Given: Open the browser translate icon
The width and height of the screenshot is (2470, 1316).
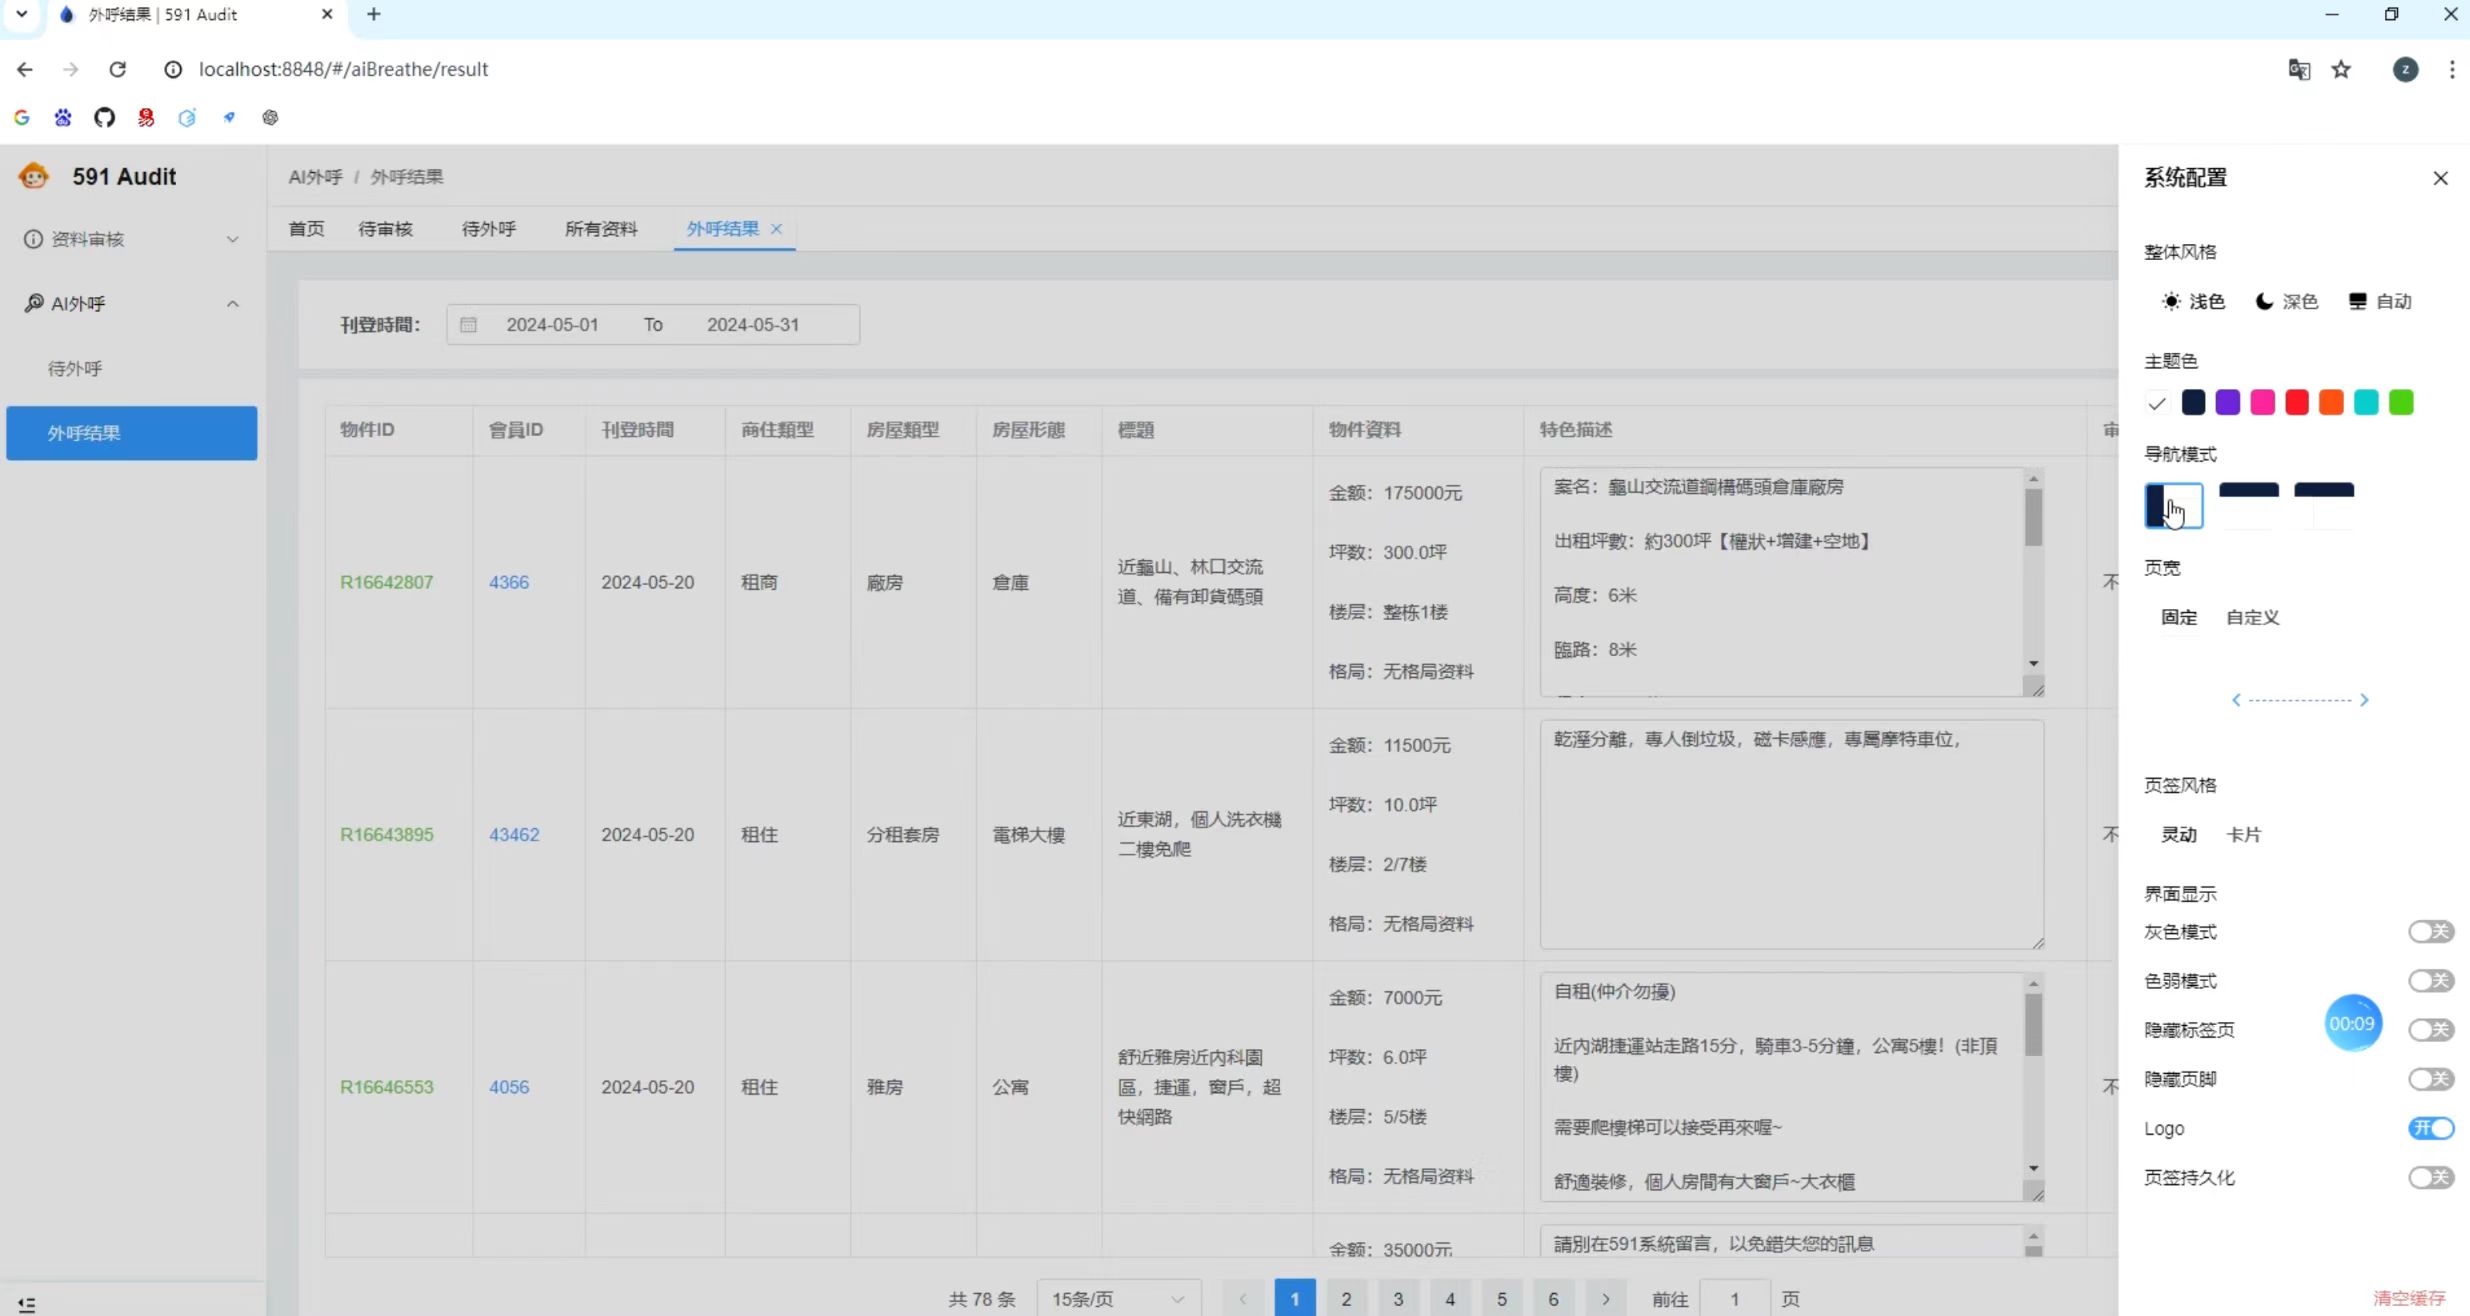Looking at the screenshot, I should click(2298, 69).
